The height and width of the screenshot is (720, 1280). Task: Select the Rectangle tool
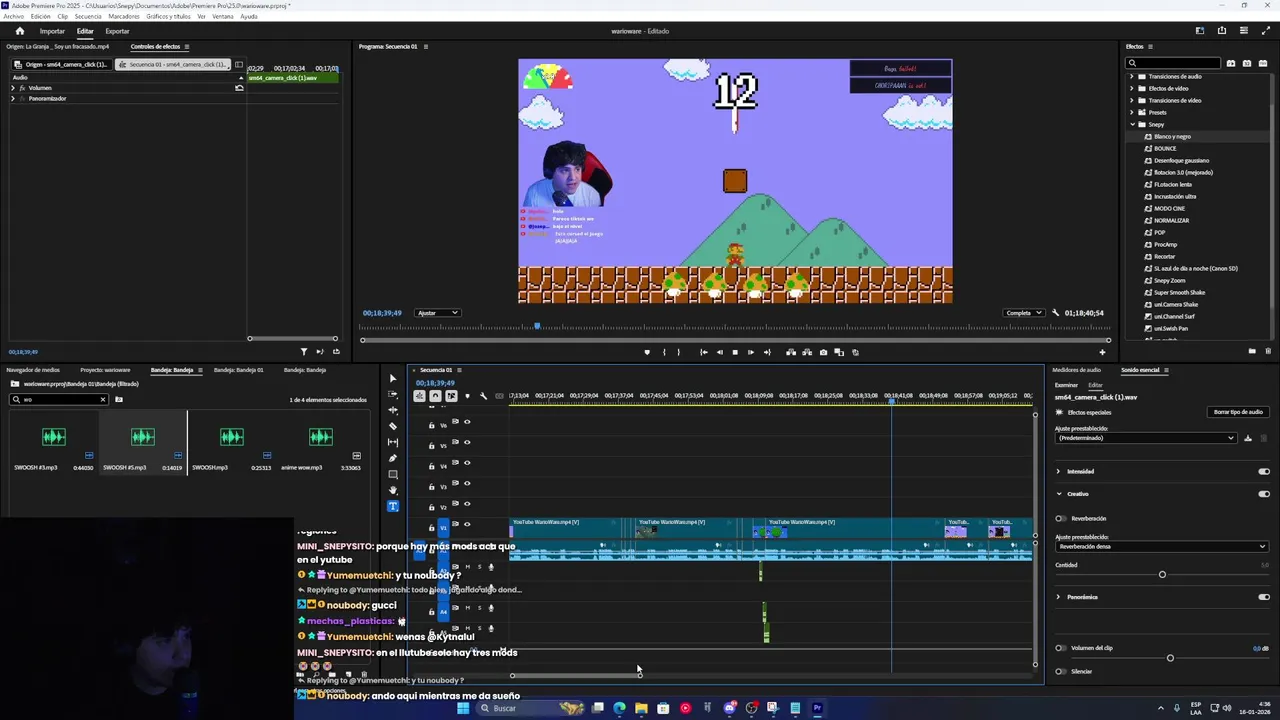coord(392,474)
